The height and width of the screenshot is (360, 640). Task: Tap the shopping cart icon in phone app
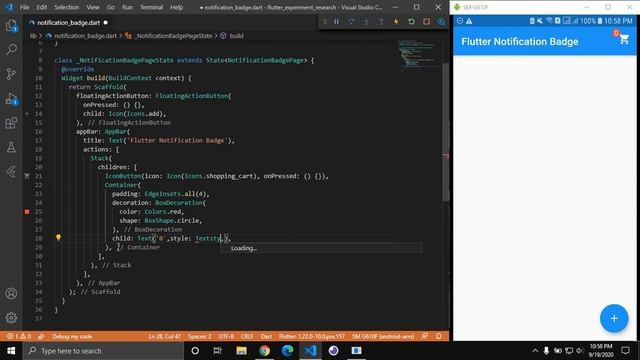click(624, 40)
